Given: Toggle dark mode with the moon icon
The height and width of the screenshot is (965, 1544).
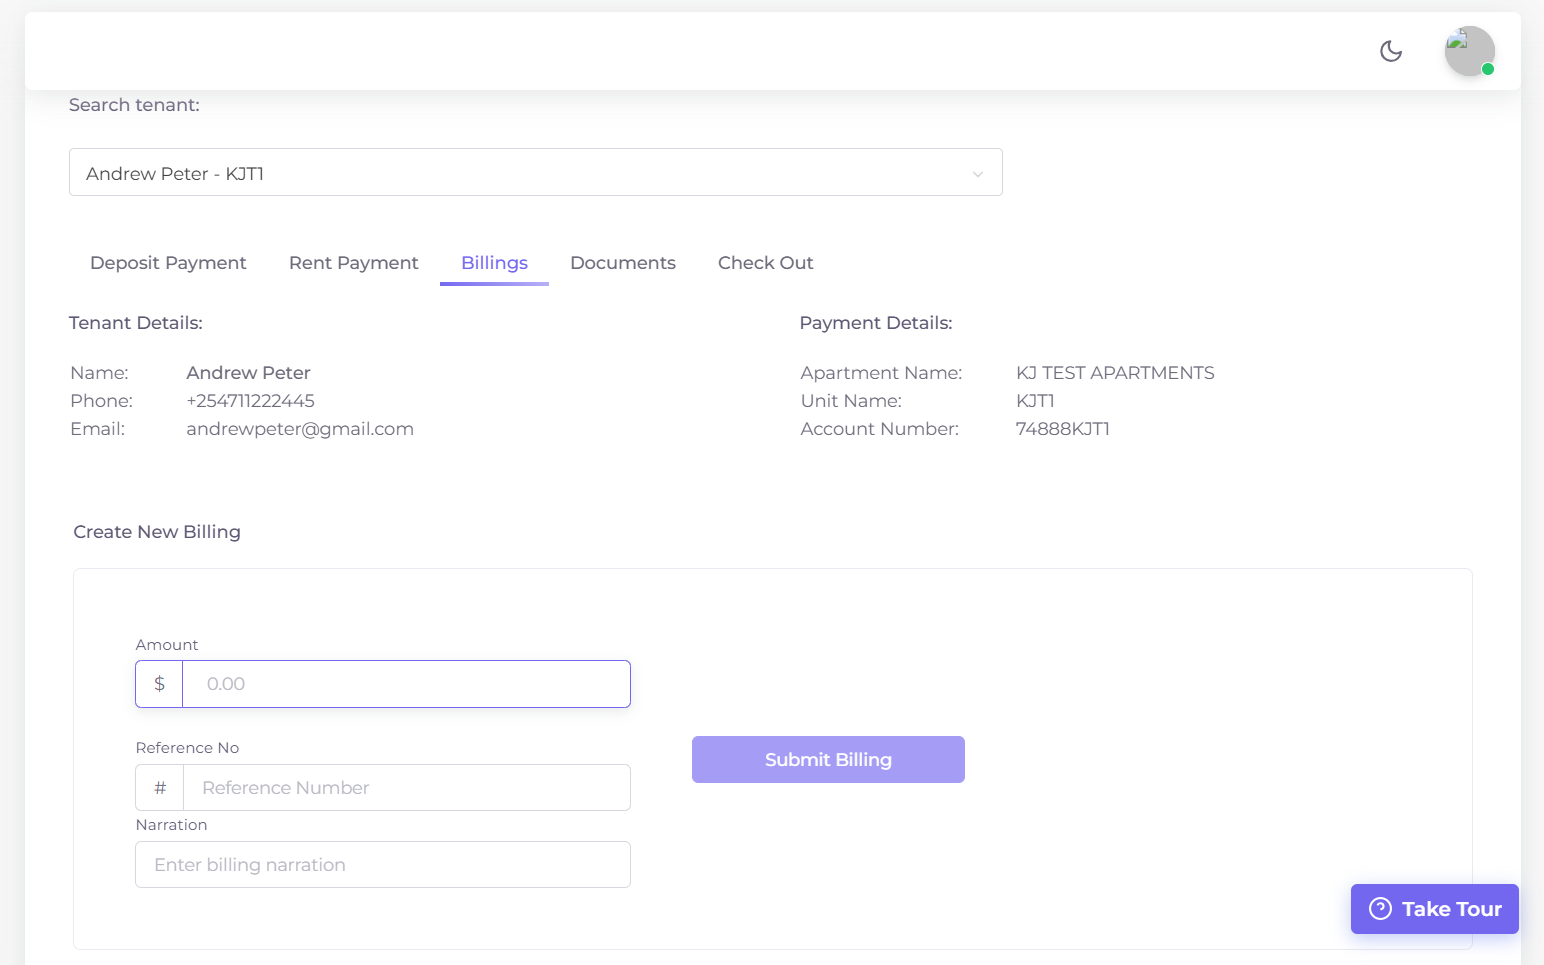Looking at the screenshot, I should (x=1391, y=51).
